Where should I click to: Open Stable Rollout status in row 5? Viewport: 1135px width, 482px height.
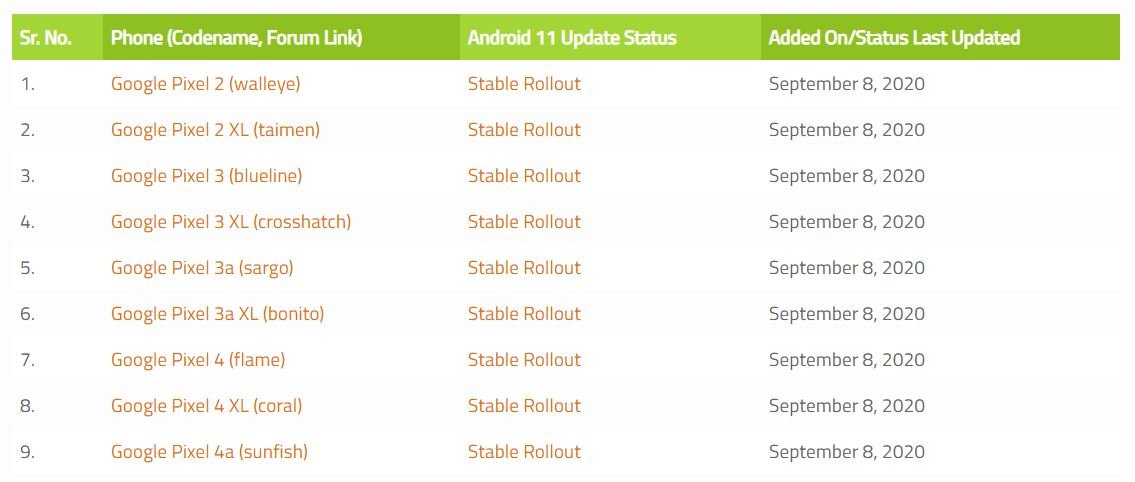(524, 268)
